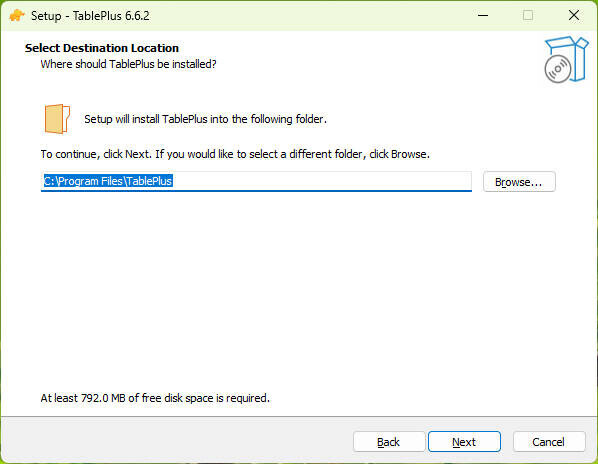The image size is (598, 464).
Task: Click the 'To continue, click Next' instruction text
Action: (x=235, y=154)
